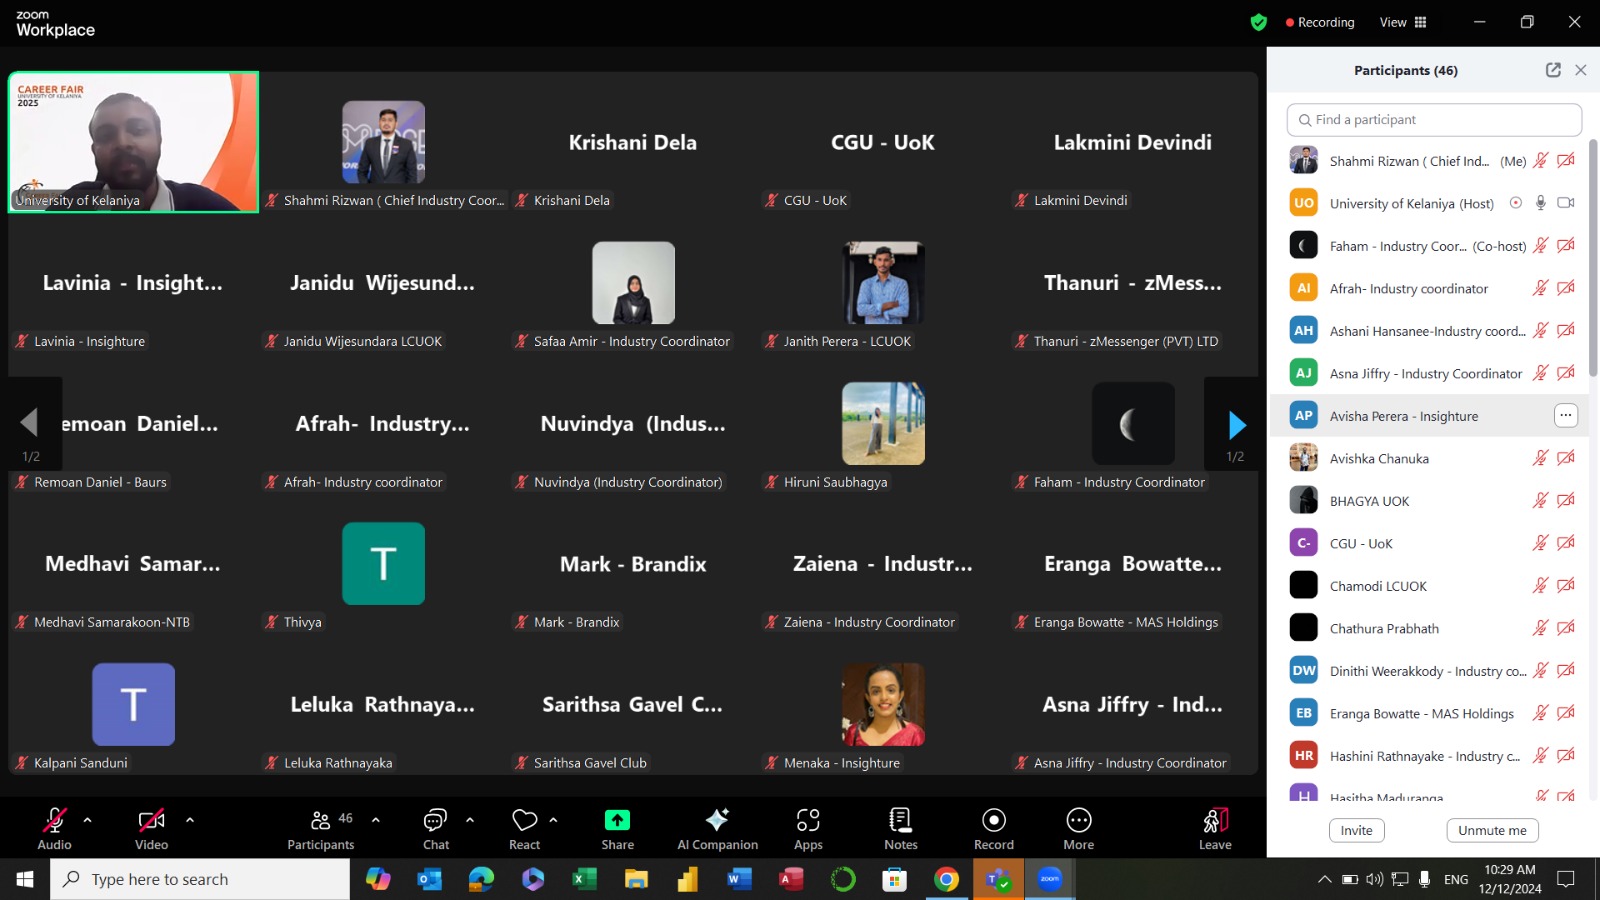
Task: Open the View layout dropdown
Action: 1403,22
